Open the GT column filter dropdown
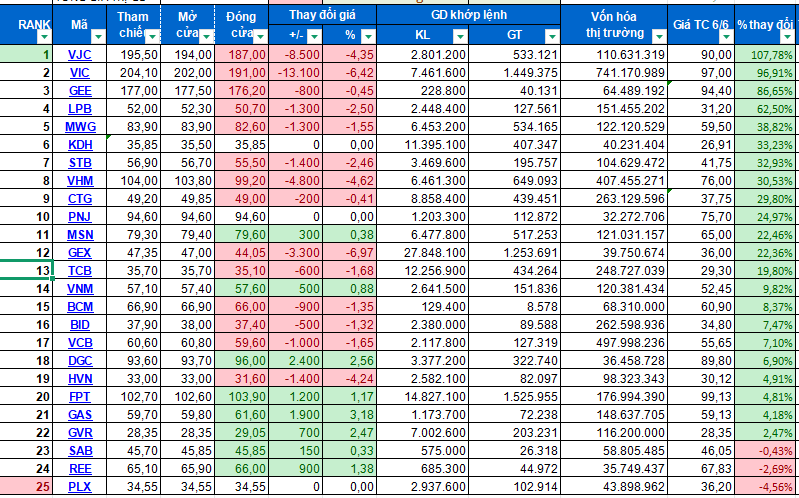 pyautogui.click(x=552, y=36)
